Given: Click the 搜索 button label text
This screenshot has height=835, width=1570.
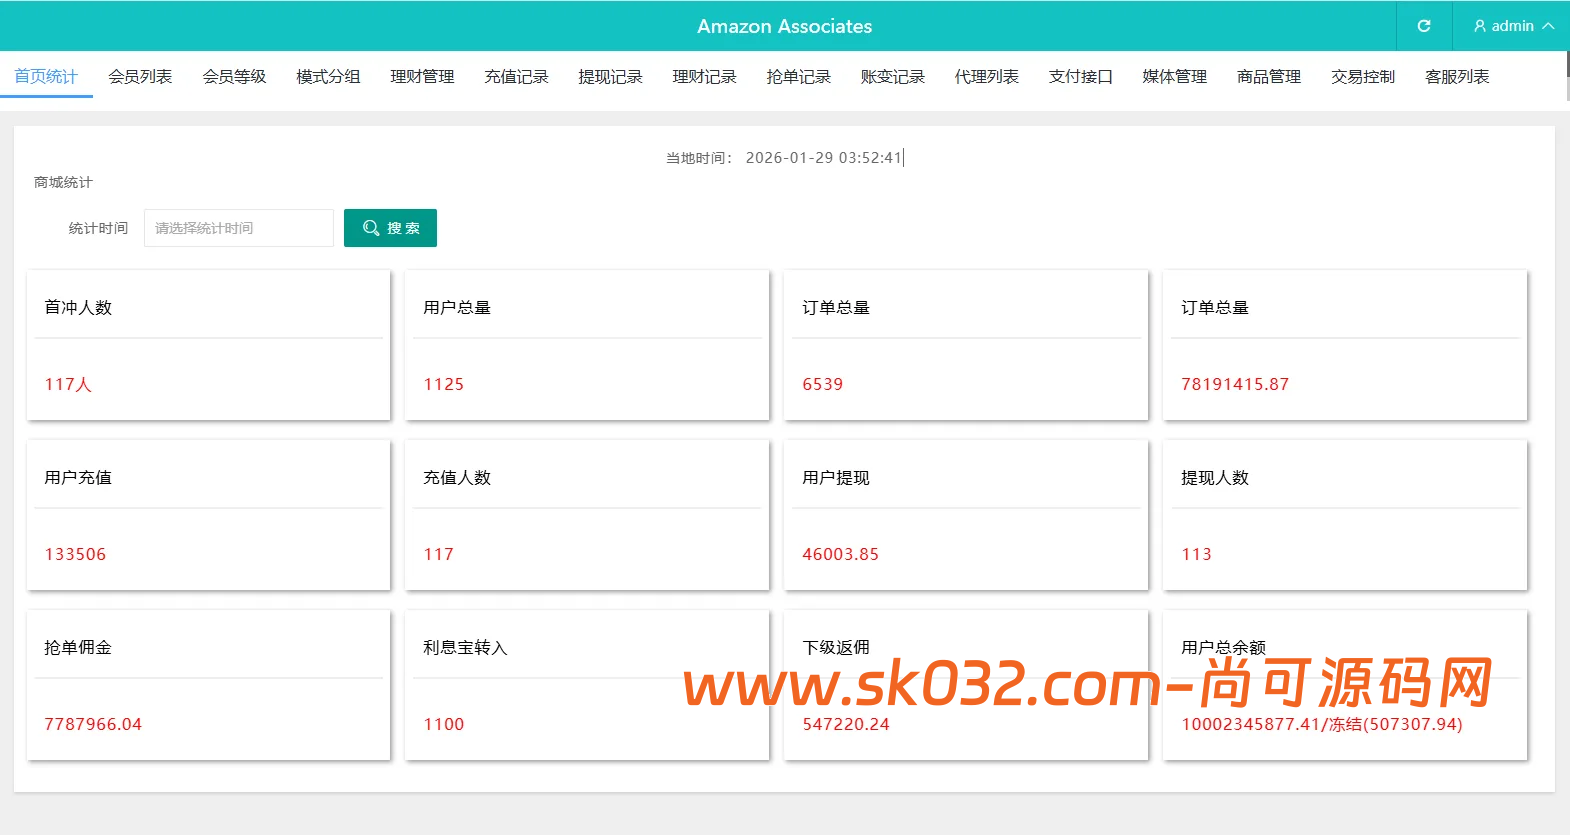Looking at the screenshot, I should click(404, 228).
